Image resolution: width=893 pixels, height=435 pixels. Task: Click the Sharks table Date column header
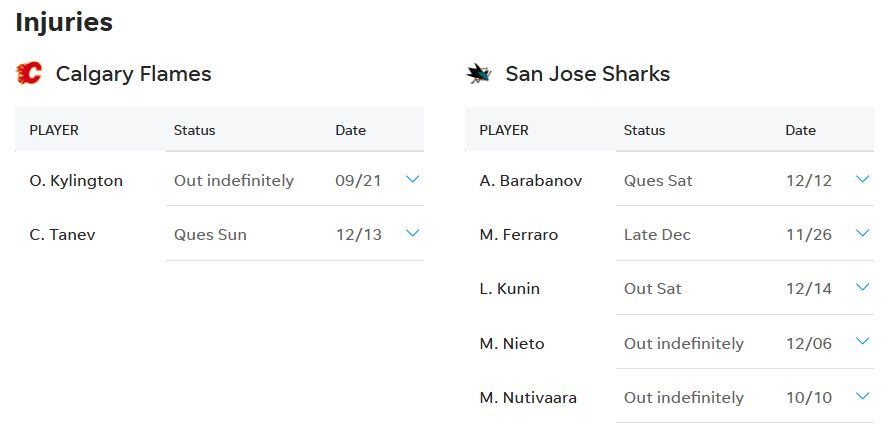pyautogui.click(x=800, y=130)
